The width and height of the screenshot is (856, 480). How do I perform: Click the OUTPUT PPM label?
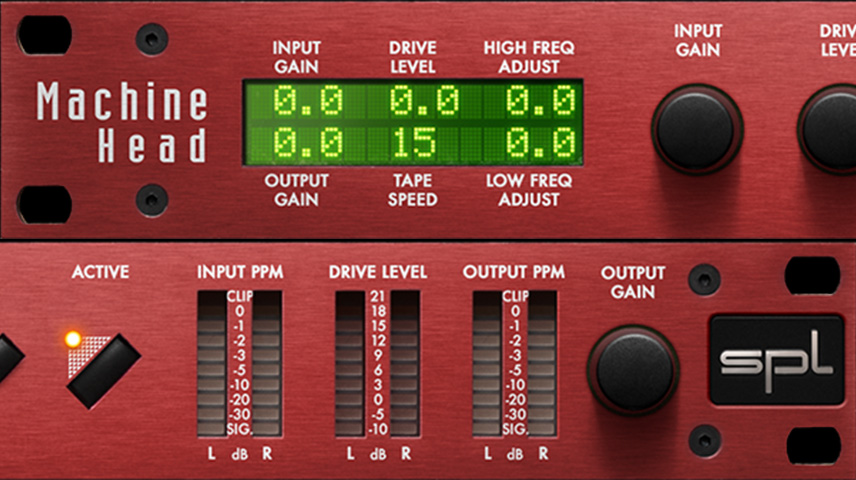pos(514,272)
